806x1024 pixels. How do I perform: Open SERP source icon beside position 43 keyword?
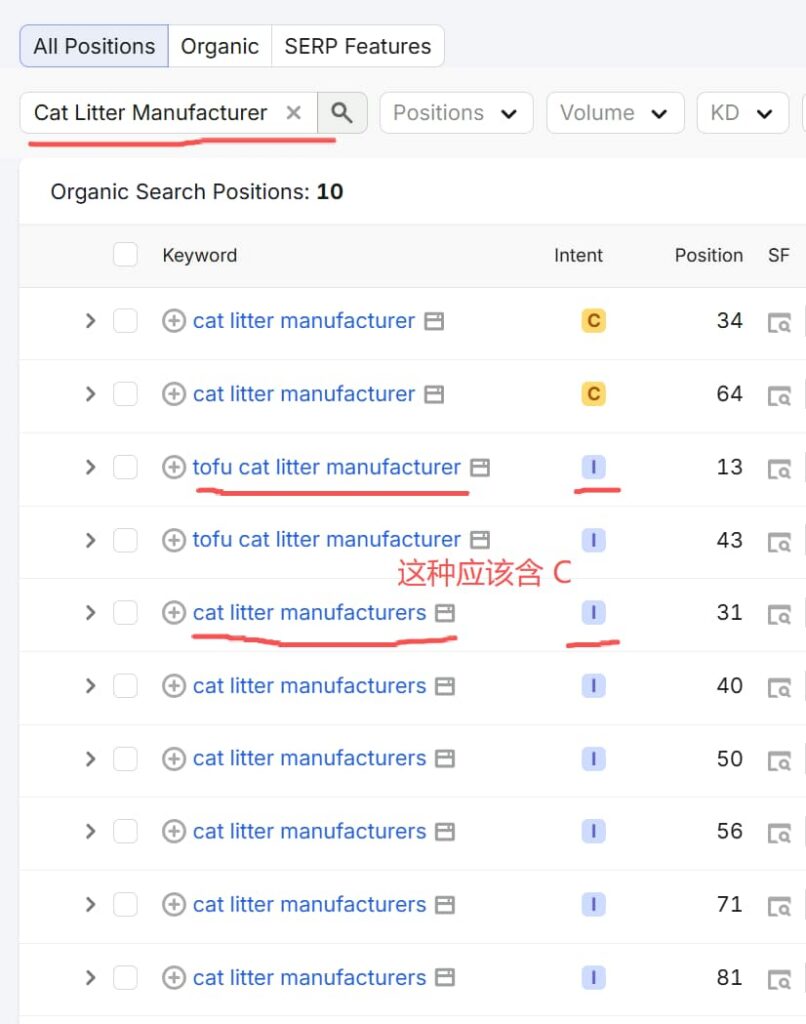click(480, 540)
